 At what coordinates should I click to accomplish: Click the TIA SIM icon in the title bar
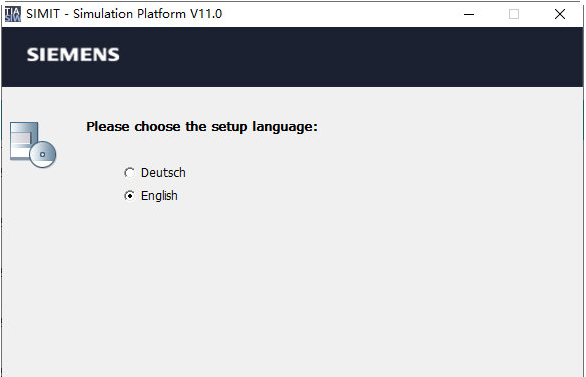pyautogui.click(x=13, y=14)
